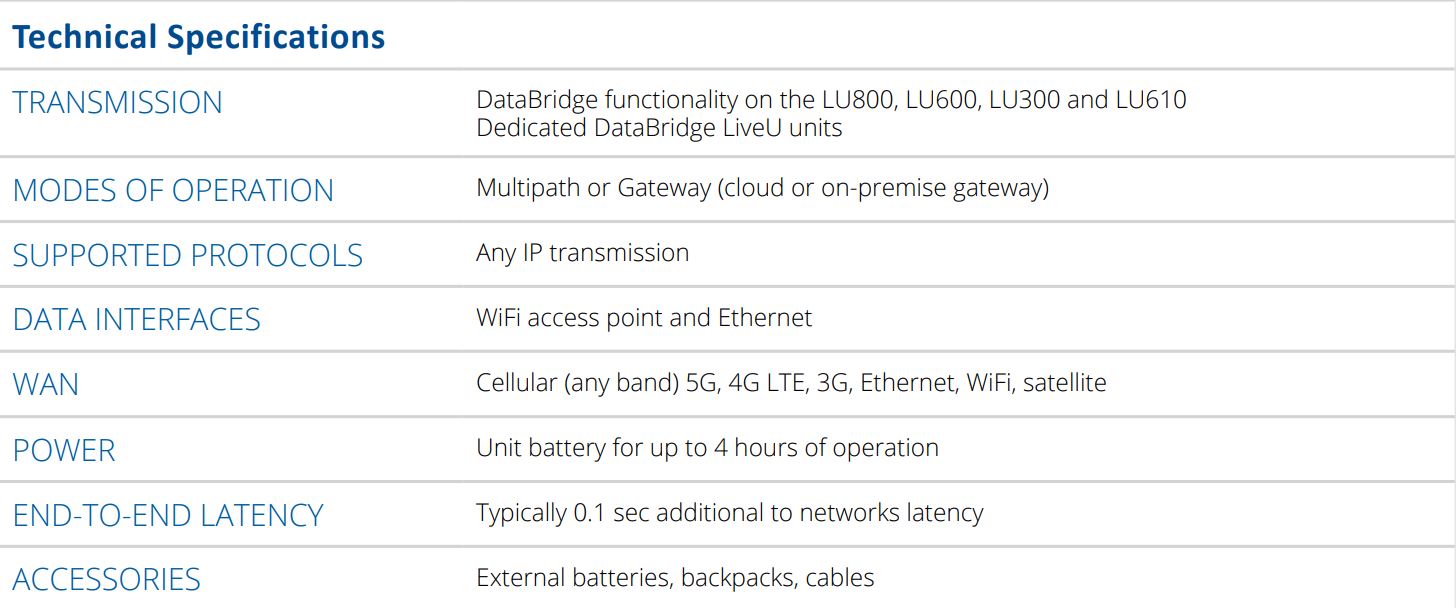
Task: Select the Any IP transmission text
Action: point(583,253)
